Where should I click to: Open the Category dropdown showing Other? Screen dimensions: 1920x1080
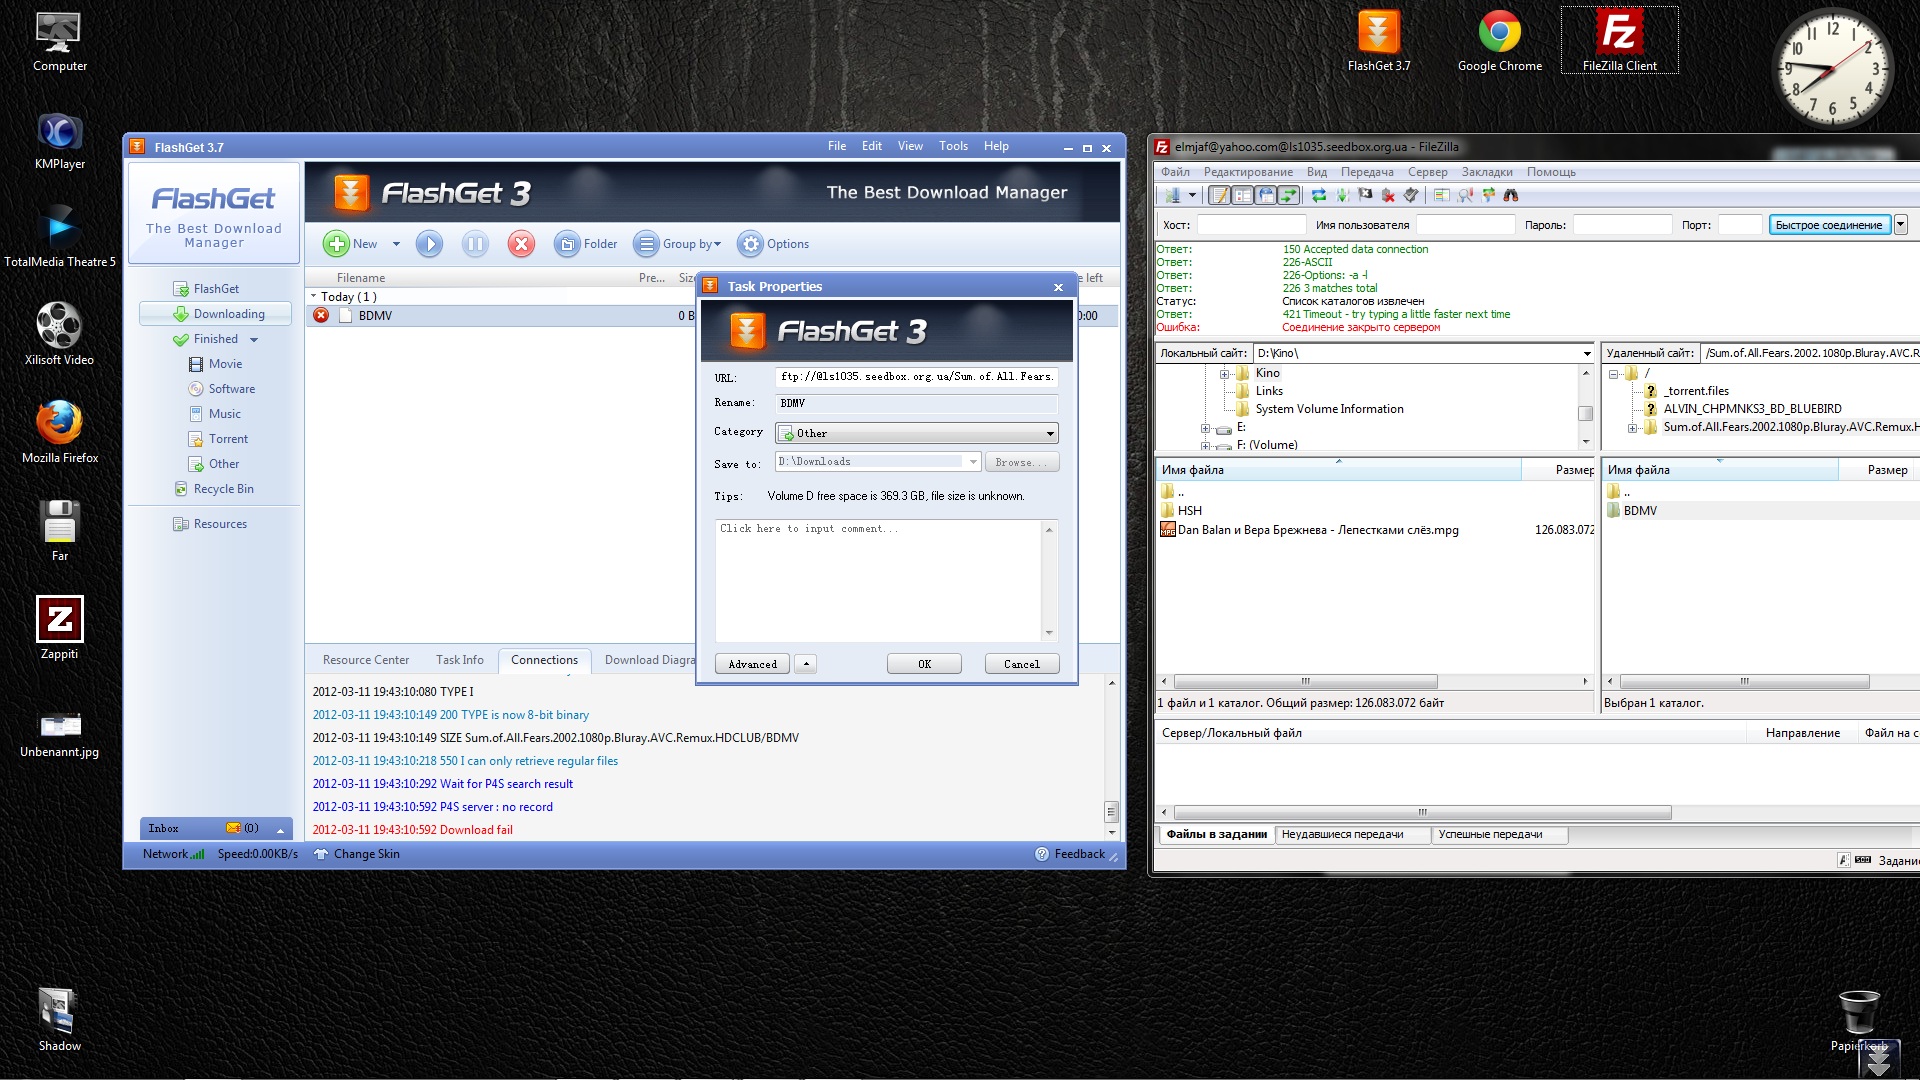point(1049,434)
